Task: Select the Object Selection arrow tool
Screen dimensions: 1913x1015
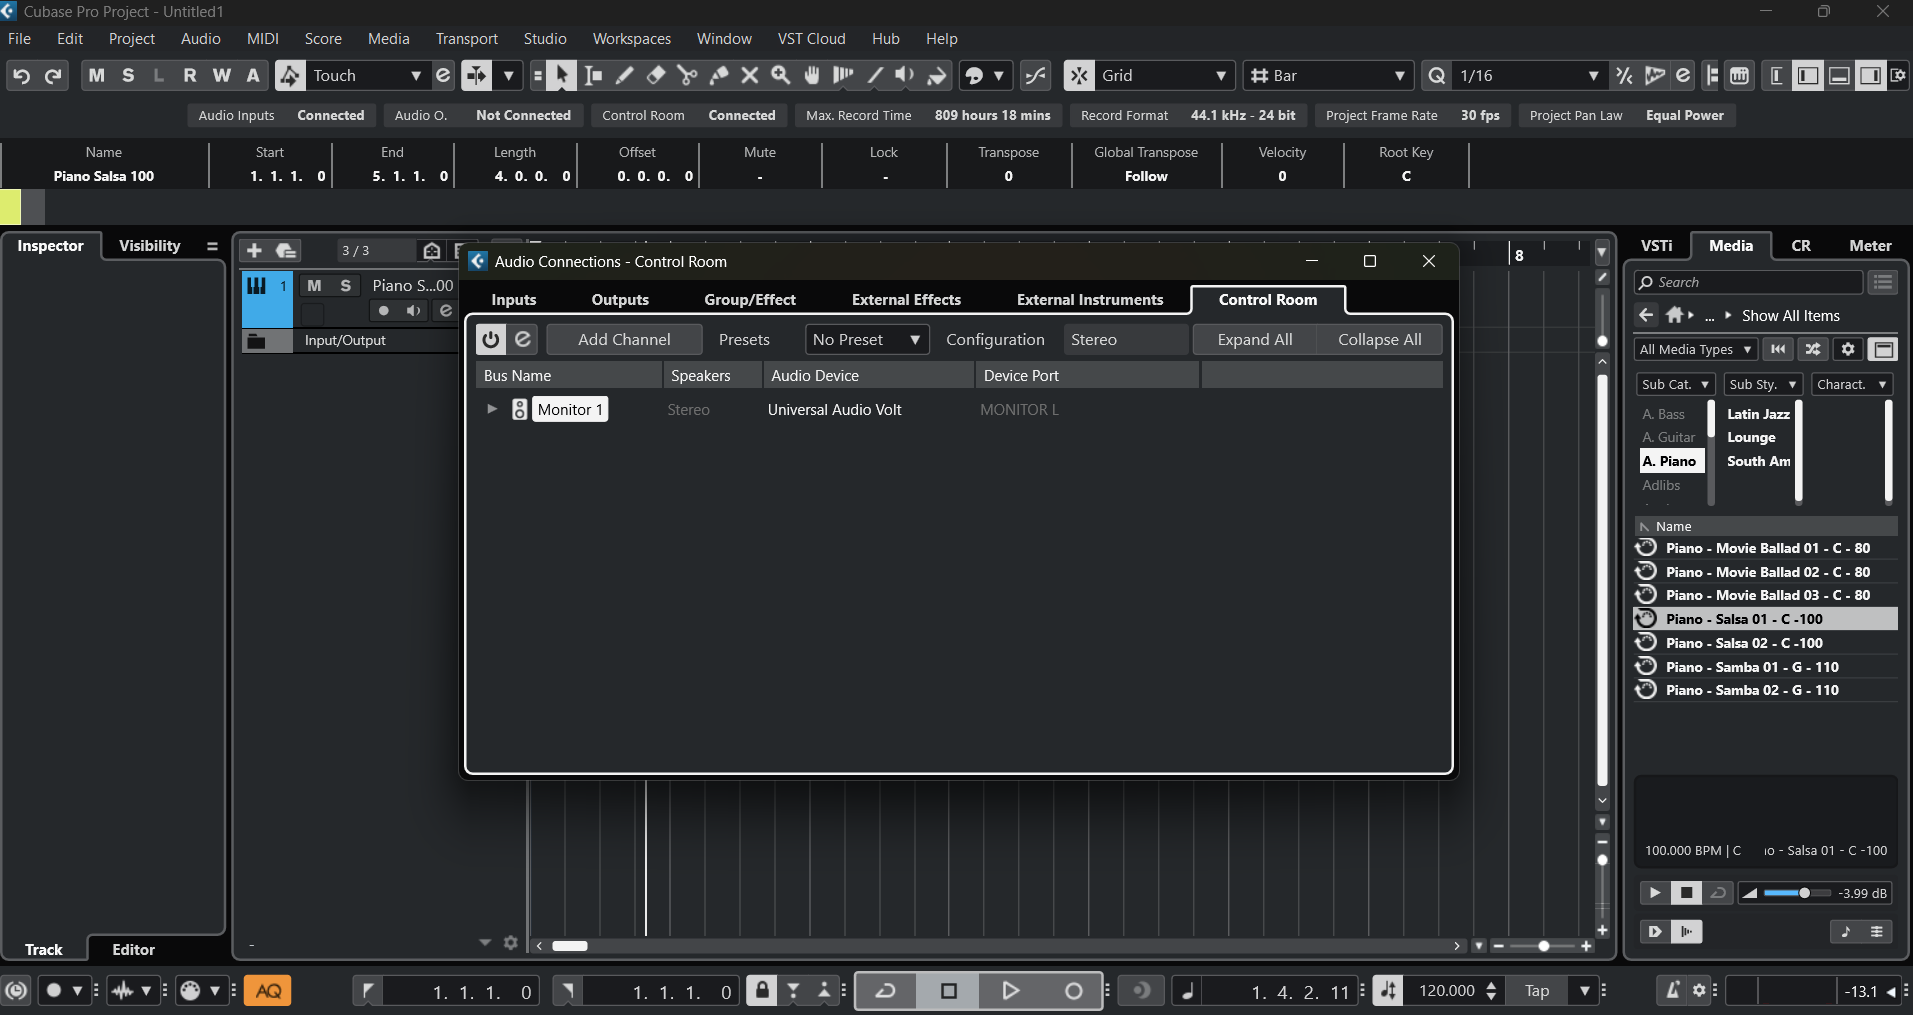Action: pyautogui.click(x=561, y=76)
